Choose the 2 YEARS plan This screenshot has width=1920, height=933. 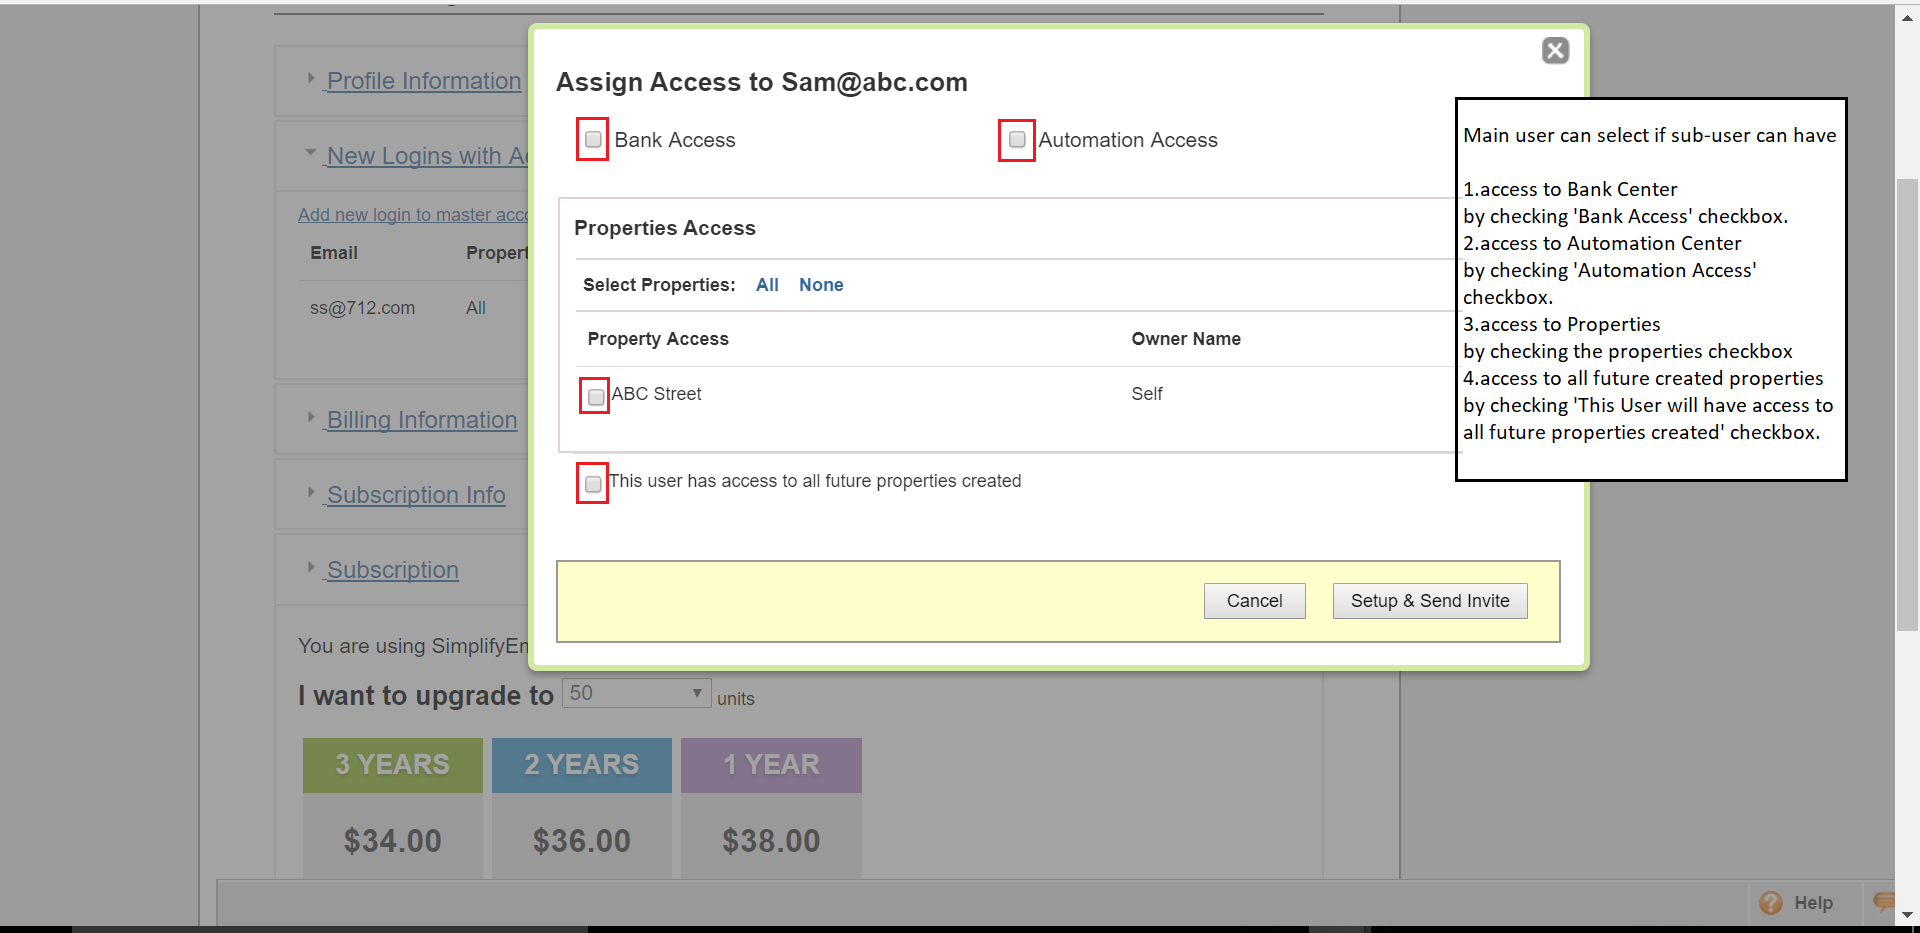point(581,765)
